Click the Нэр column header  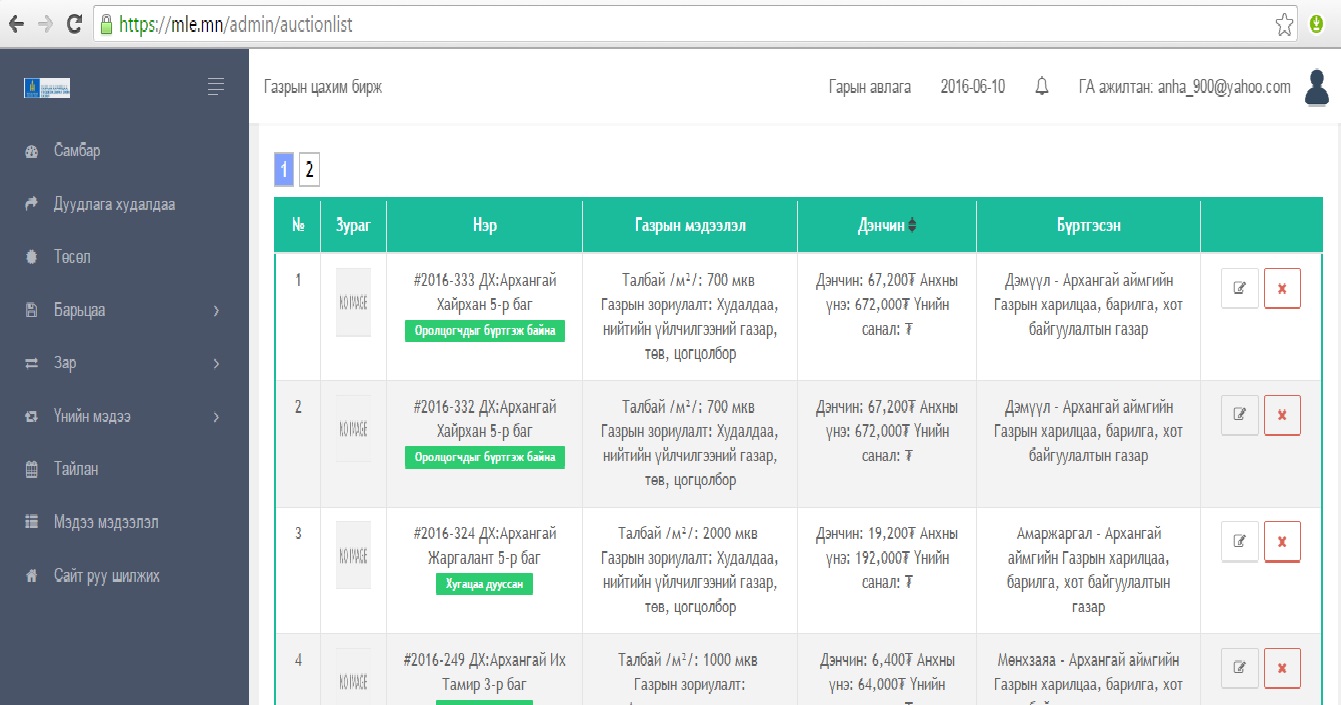click(x=484, y=226)
